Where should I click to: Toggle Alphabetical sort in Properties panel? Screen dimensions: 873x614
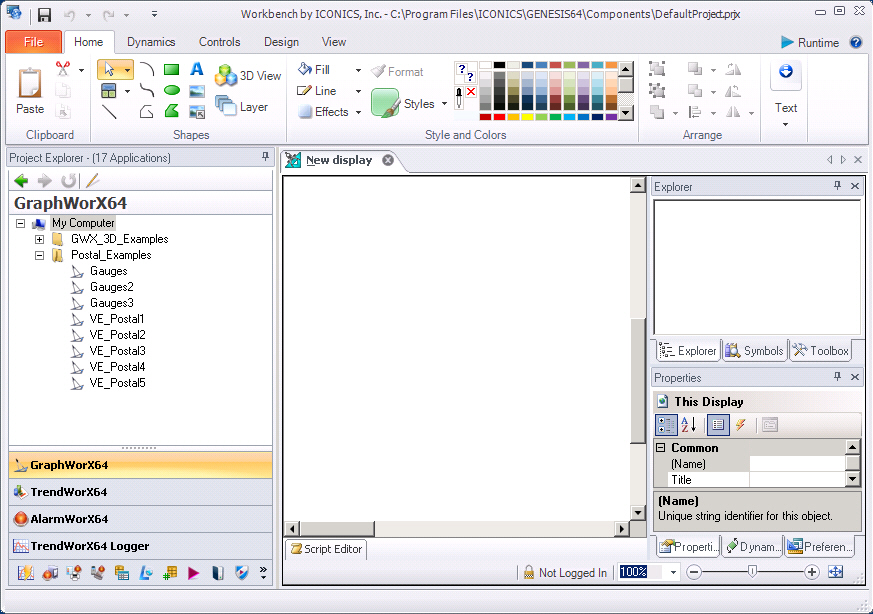[x=689, y=425]
